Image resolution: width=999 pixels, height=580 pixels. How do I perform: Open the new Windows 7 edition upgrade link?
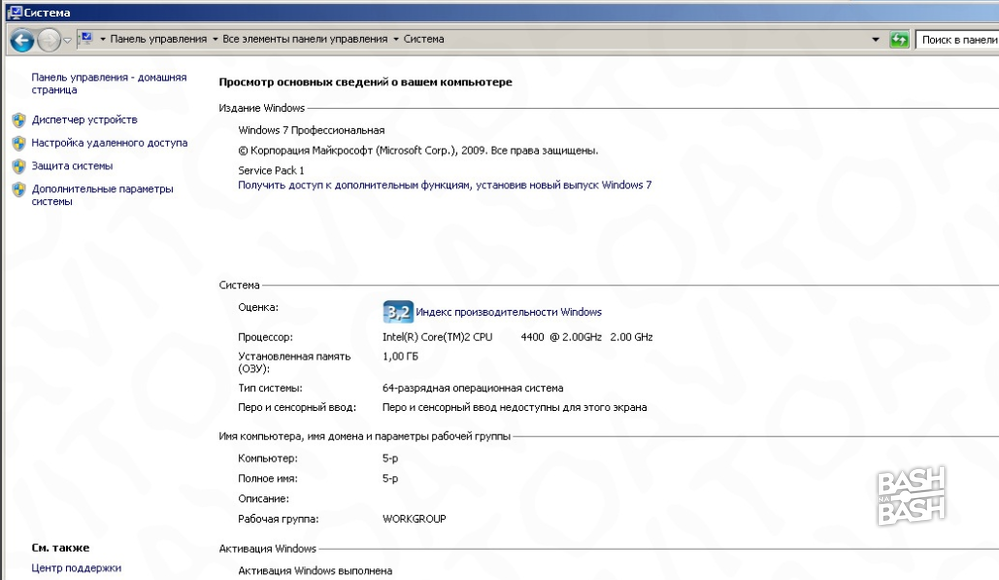tap(445, 185)
